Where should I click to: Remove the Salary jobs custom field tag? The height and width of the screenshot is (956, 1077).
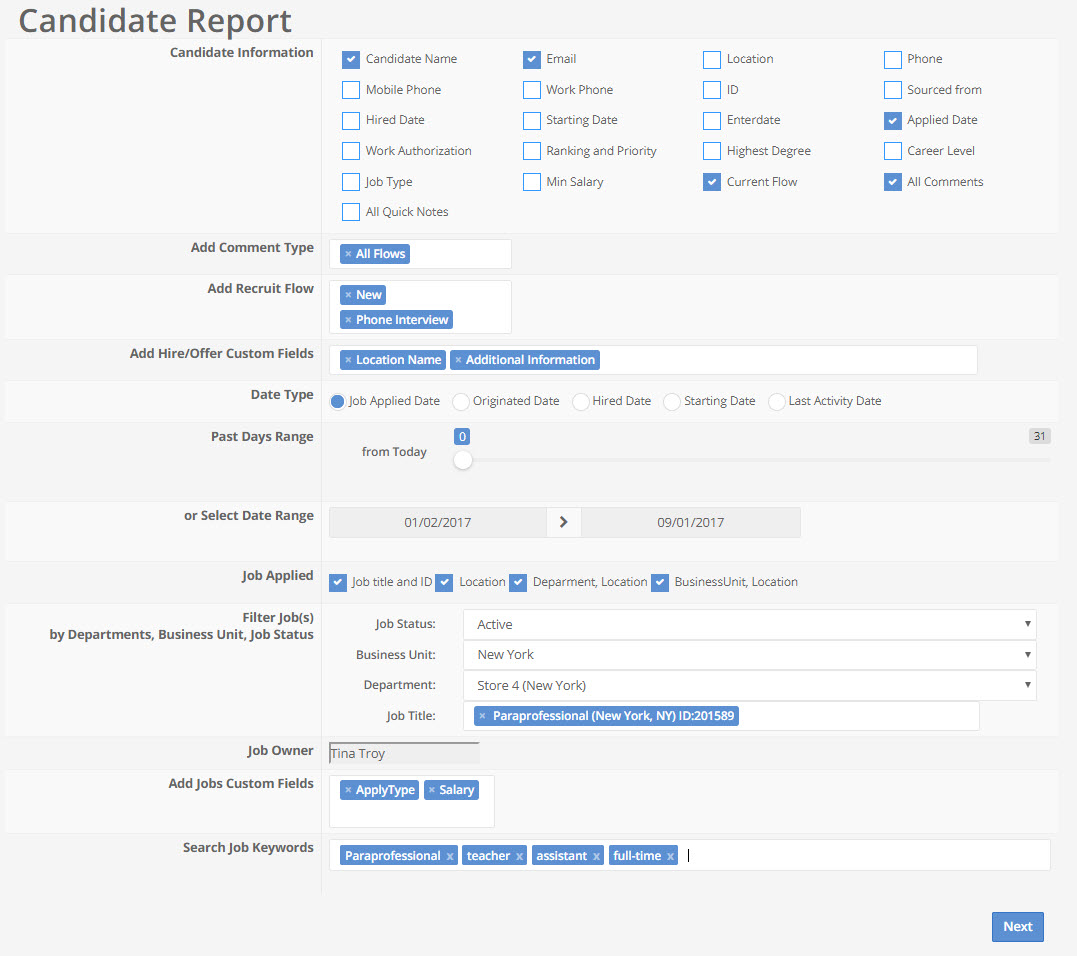pos(432,789)
